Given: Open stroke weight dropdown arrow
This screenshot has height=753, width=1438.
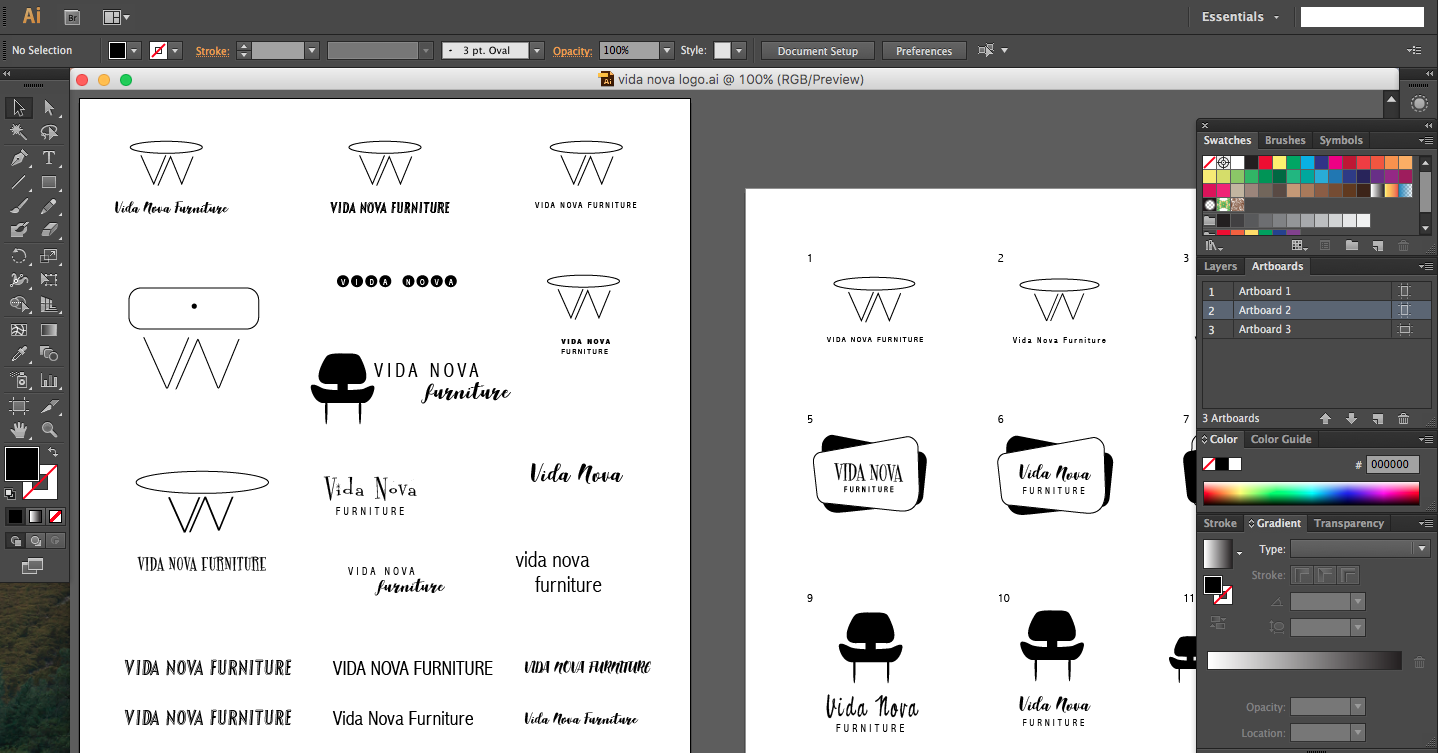Looking at the screenshot, I should click(312, 50).
